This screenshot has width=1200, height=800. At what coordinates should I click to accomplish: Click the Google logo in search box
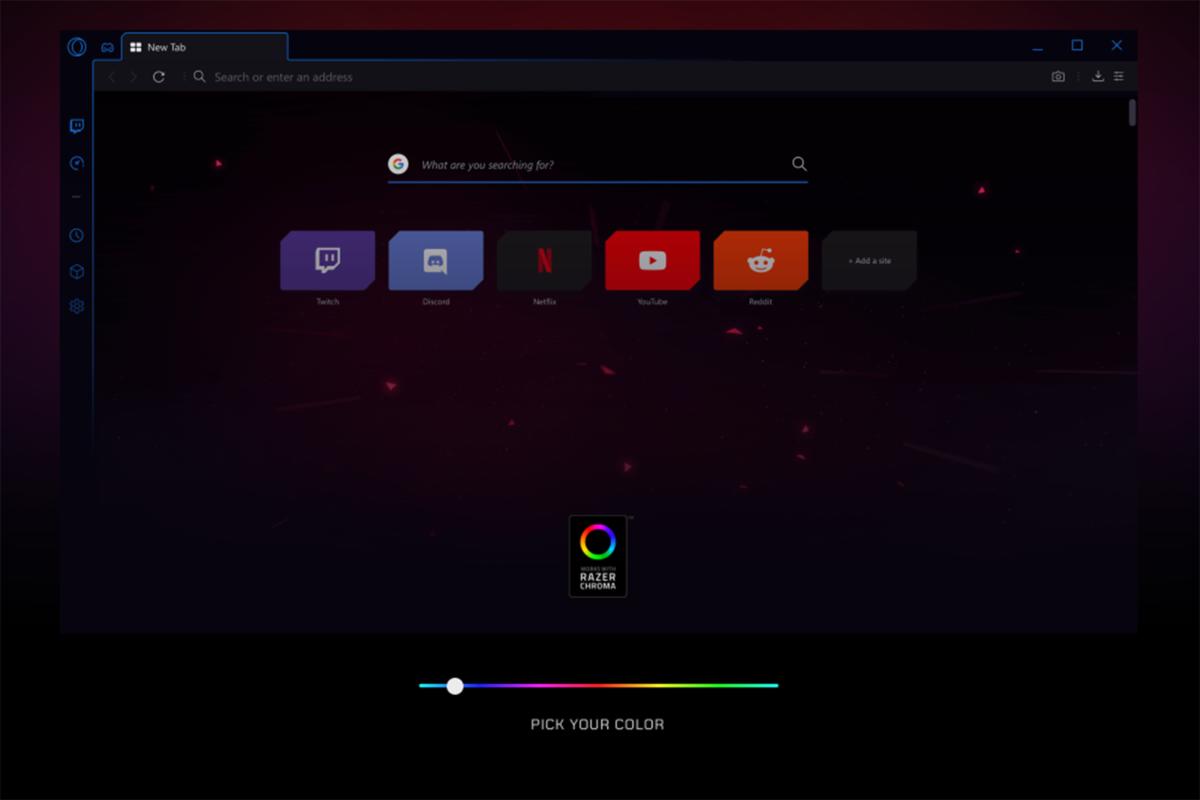point(398,164)
